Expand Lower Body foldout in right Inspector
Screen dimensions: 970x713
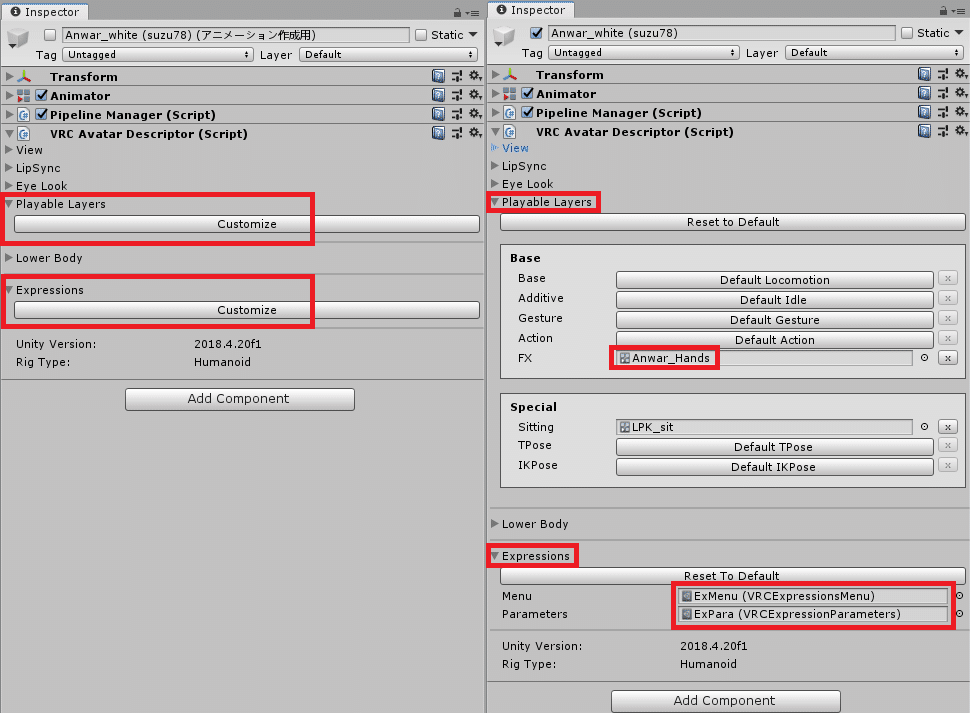pyautogui.click(x=495, y=524)
